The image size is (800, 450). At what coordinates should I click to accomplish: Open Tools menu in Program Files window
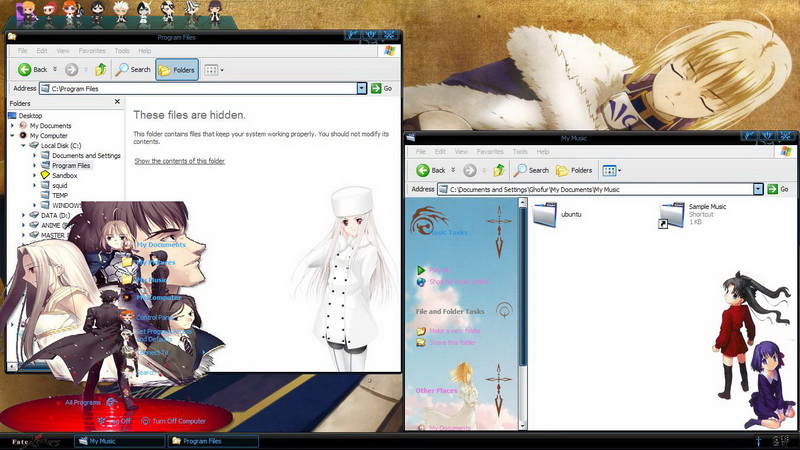tap(122, 51)
